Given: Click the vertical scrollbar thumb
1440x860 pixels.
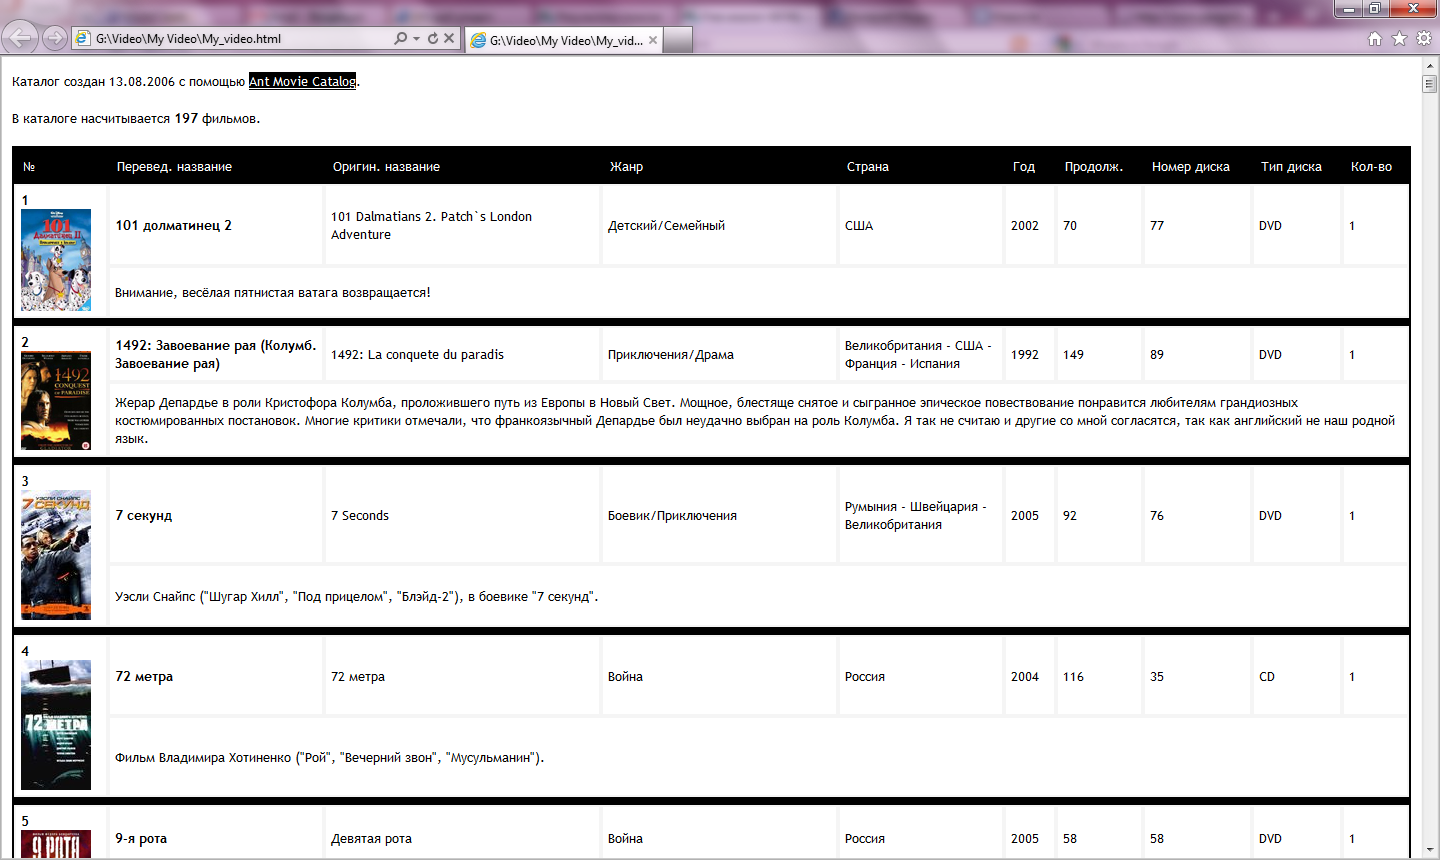Looking at the screenshot, I should pyautogui.click(x=1429, y=84).
